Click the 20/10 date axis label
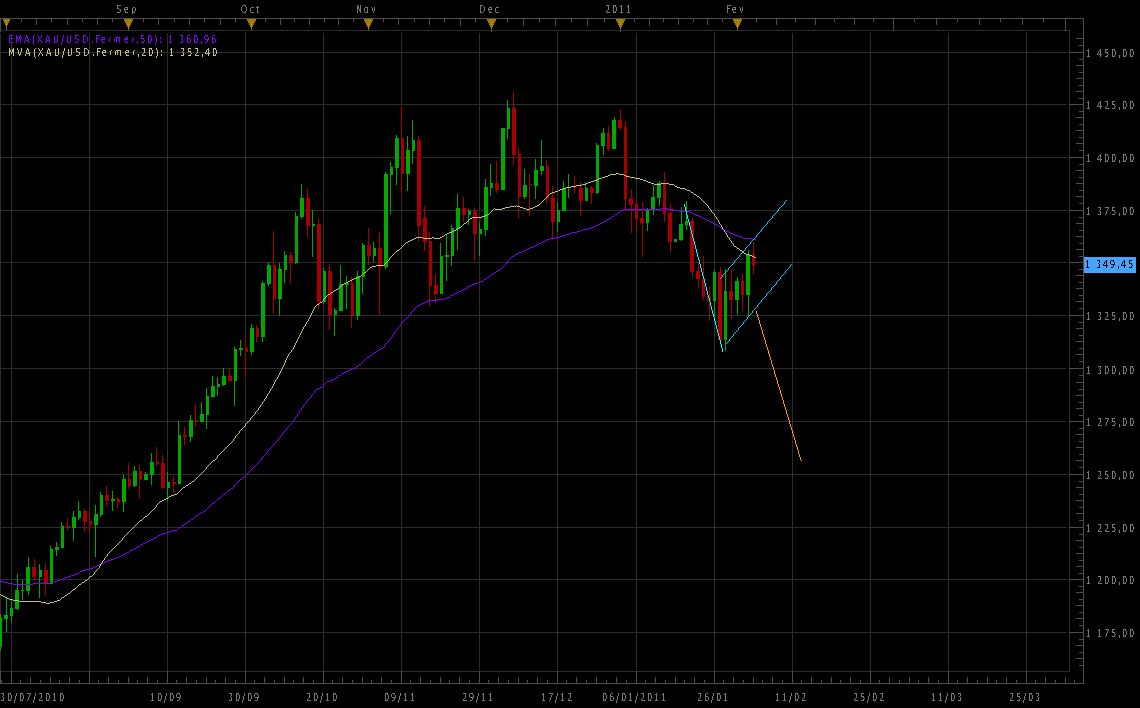Screen dimensions: 1140x708 (321, 697)
